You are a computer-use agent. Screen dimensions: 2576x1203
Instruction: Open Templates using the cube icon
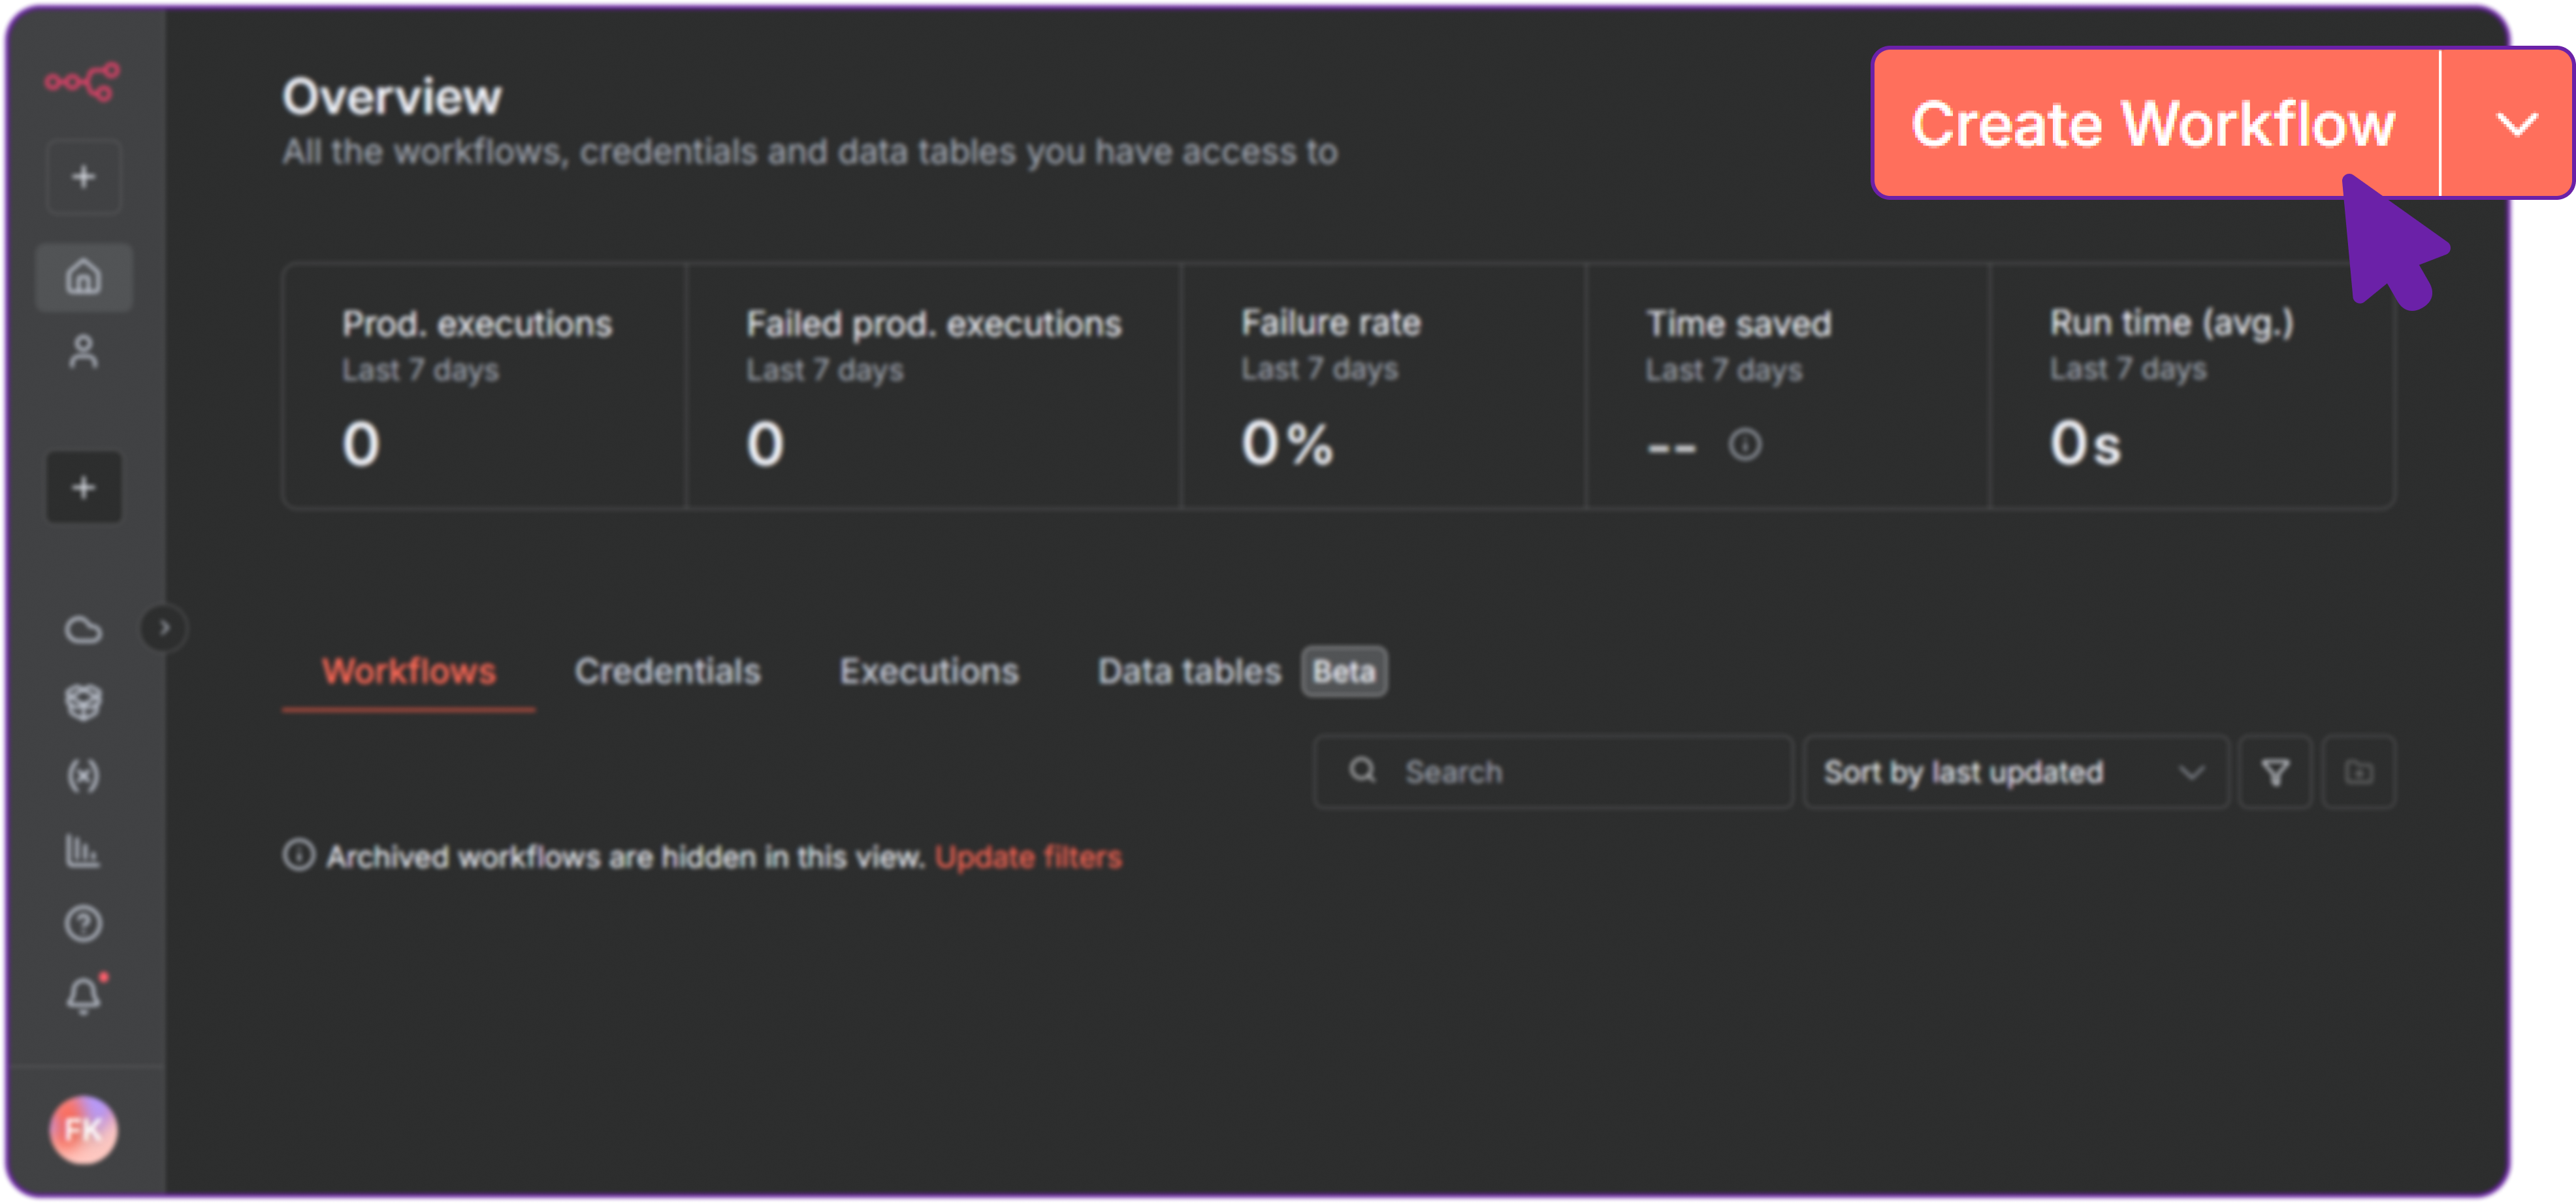[x=84, y=701]
